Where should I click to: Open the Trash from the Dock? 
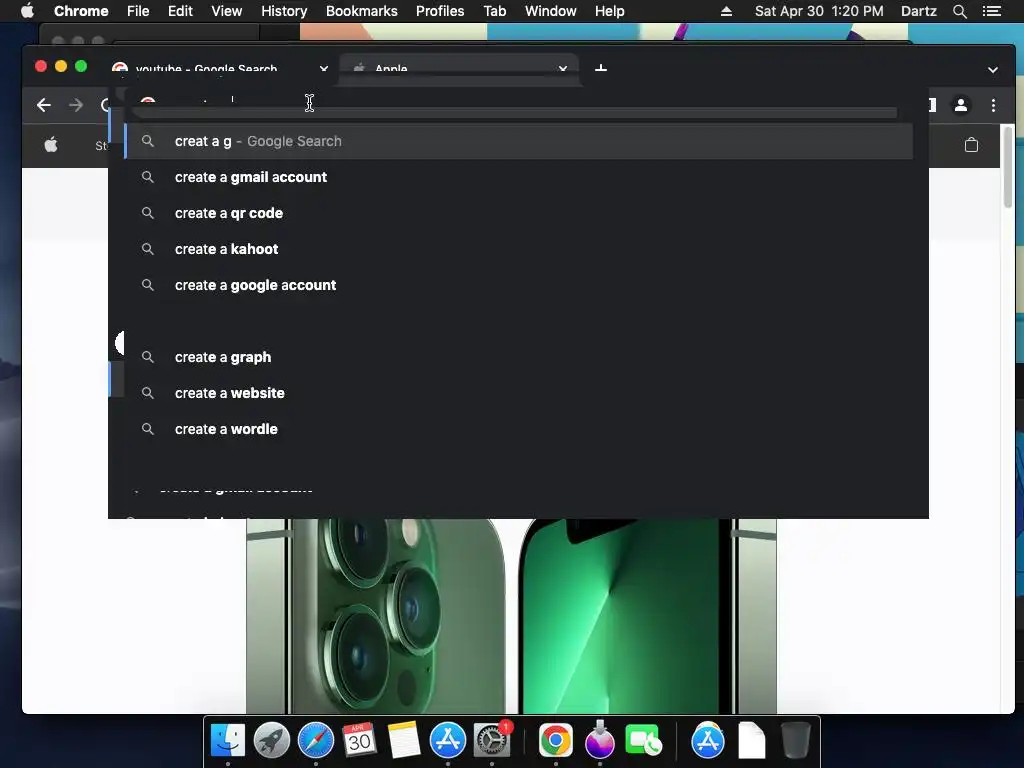pyautogui.click(x=795, y=741)
